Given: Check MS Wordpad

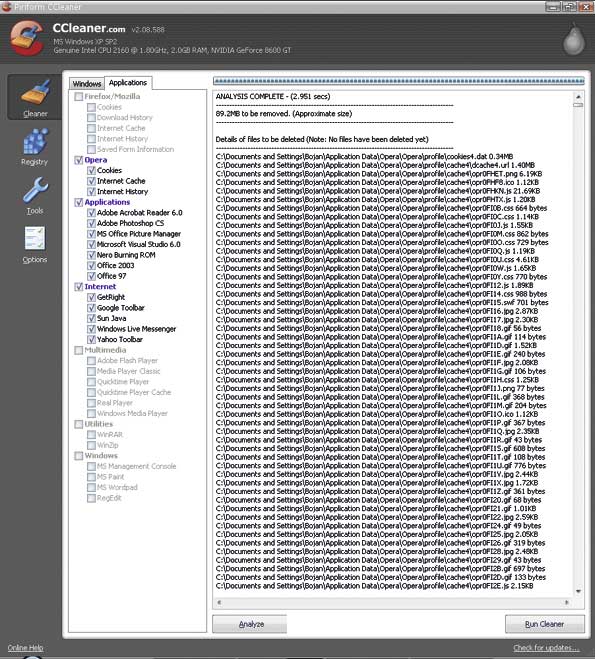Looking at the screenshot, I should click(x=91, y=488).
